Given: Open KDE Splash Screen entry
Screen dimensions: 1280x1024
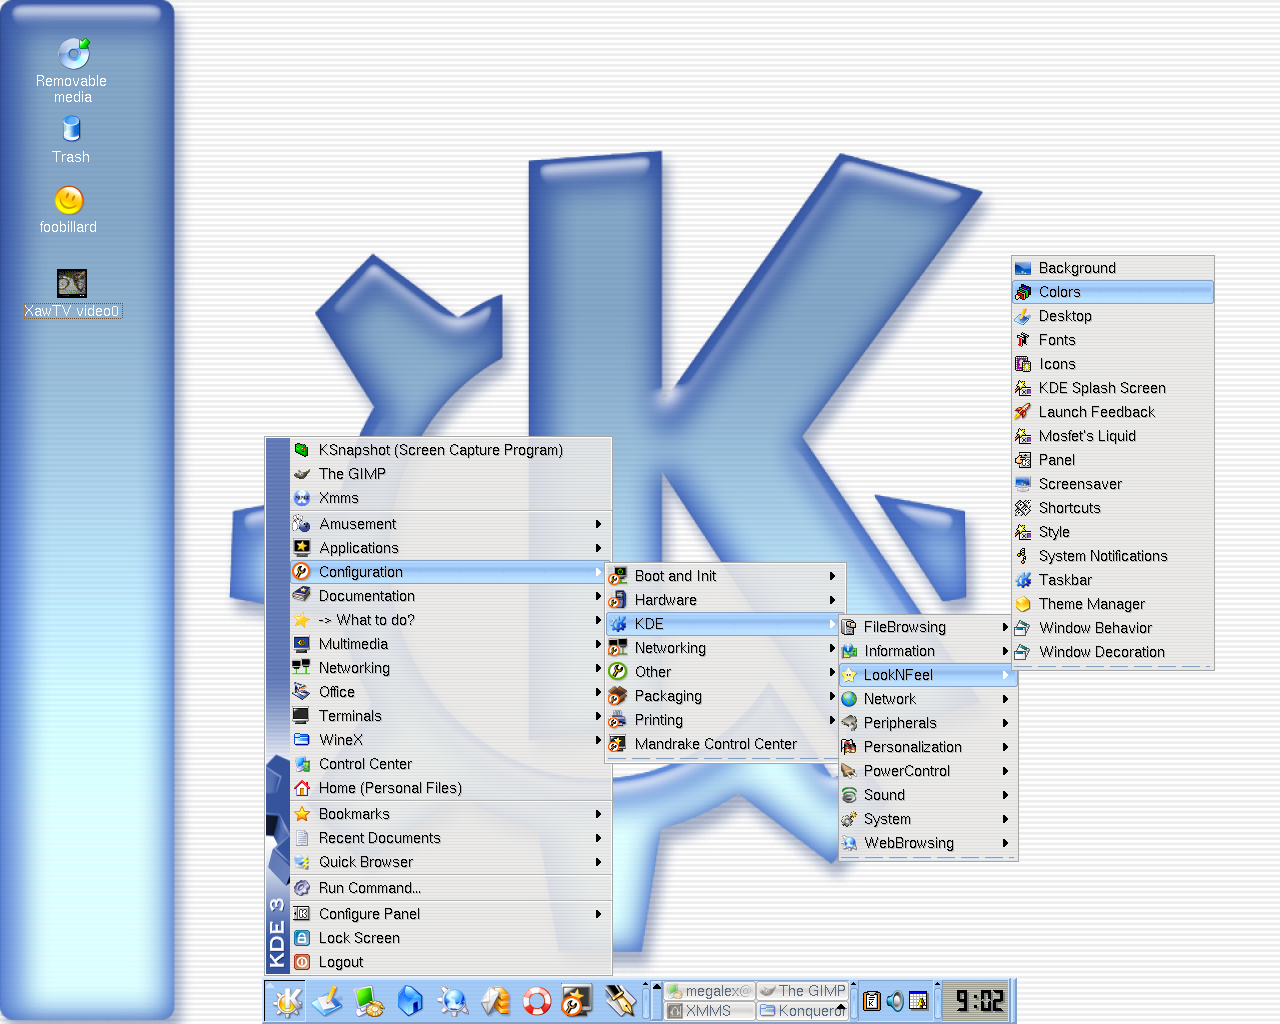Looking at the screenshot, I should 1113,388.
